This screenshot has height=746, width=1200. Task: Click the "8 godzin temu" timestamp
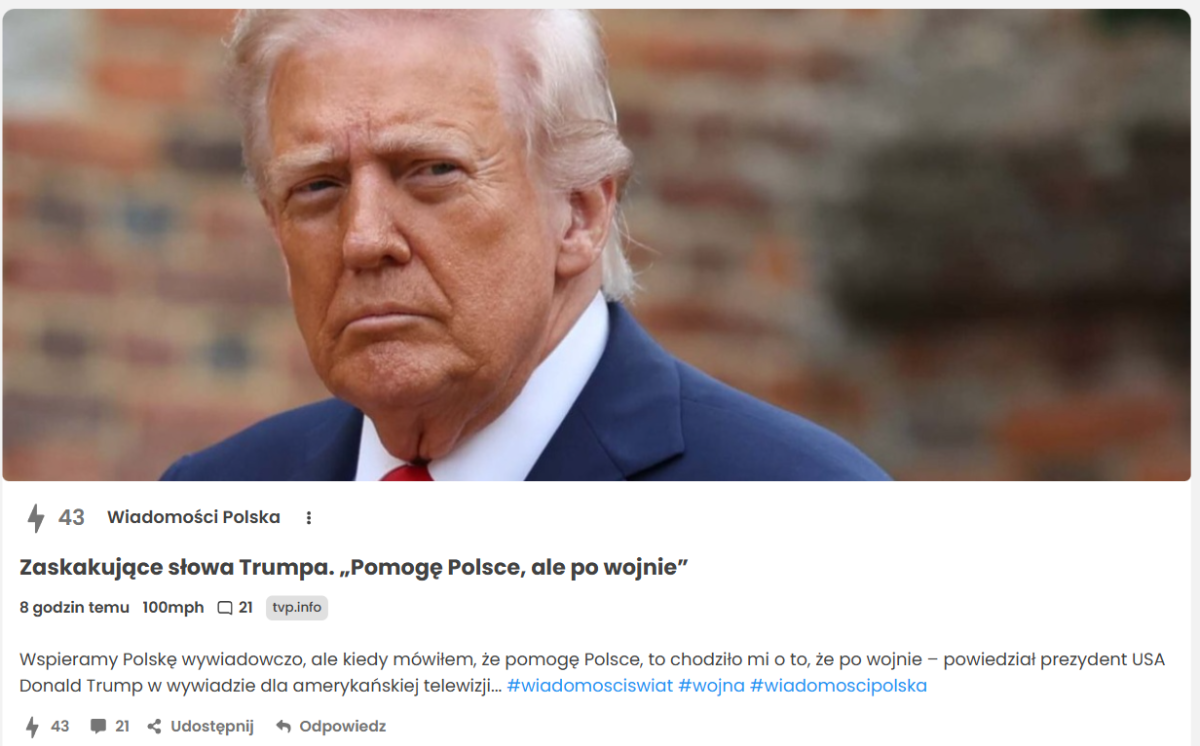click(74, 607)
